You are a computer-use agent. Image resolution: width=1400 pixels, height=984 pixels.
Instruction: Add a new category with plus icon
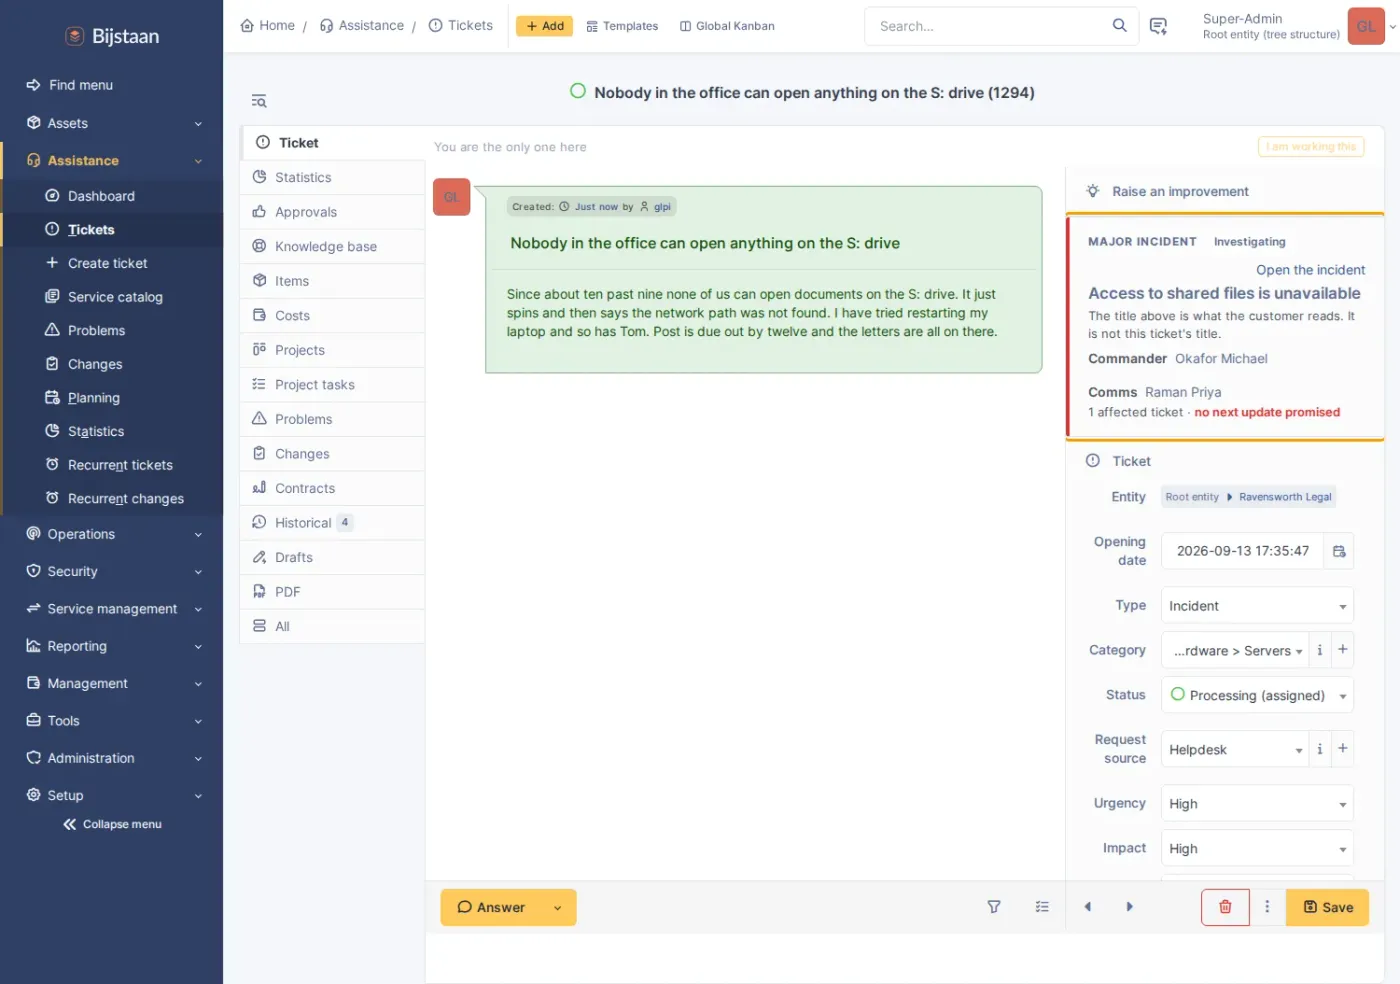1343,650
